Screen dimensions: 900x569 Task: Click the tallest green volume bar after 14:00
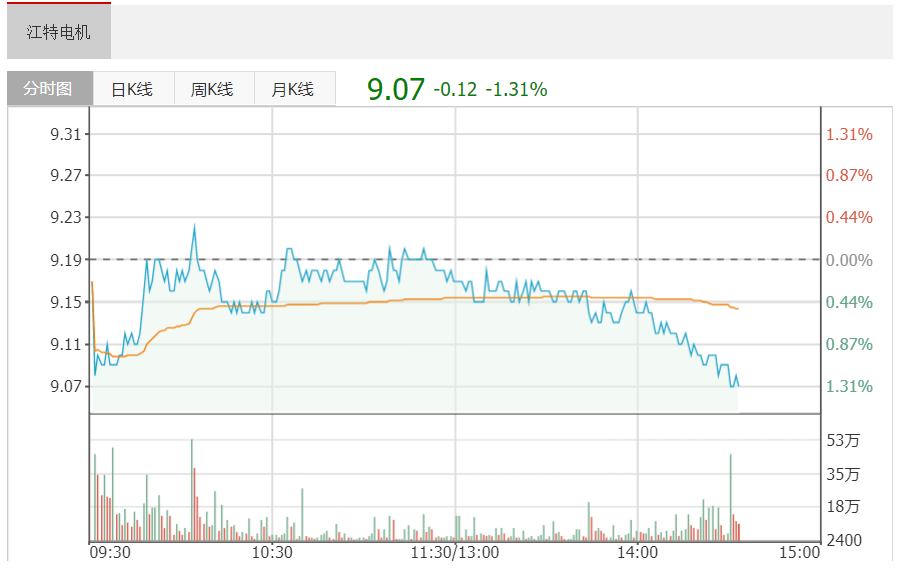coord(731,497)
